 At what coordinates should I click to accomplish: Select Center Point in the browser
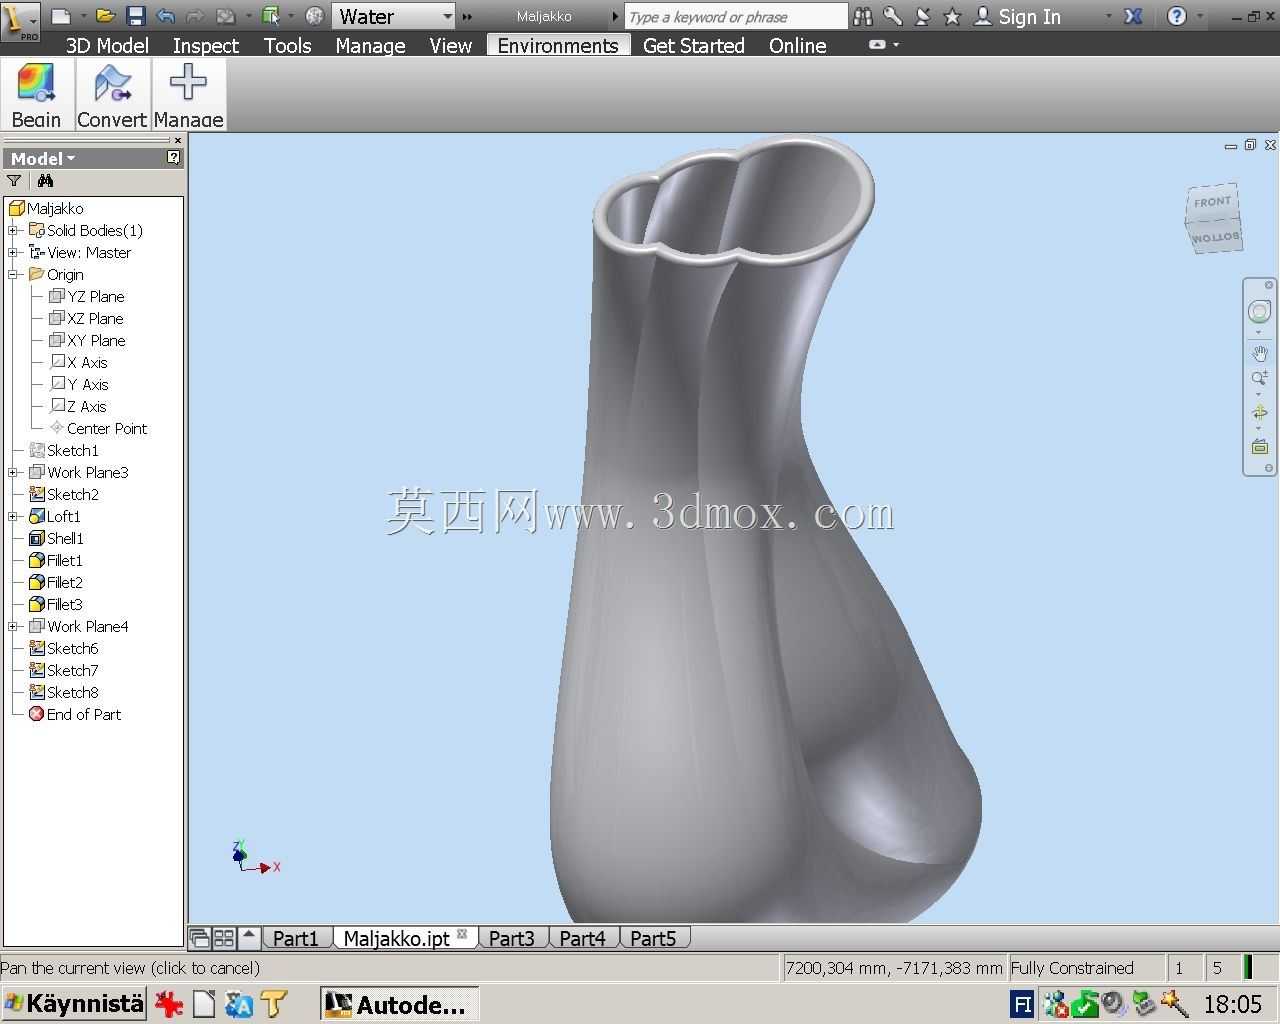pyautogui.click(x=98, y=428)
